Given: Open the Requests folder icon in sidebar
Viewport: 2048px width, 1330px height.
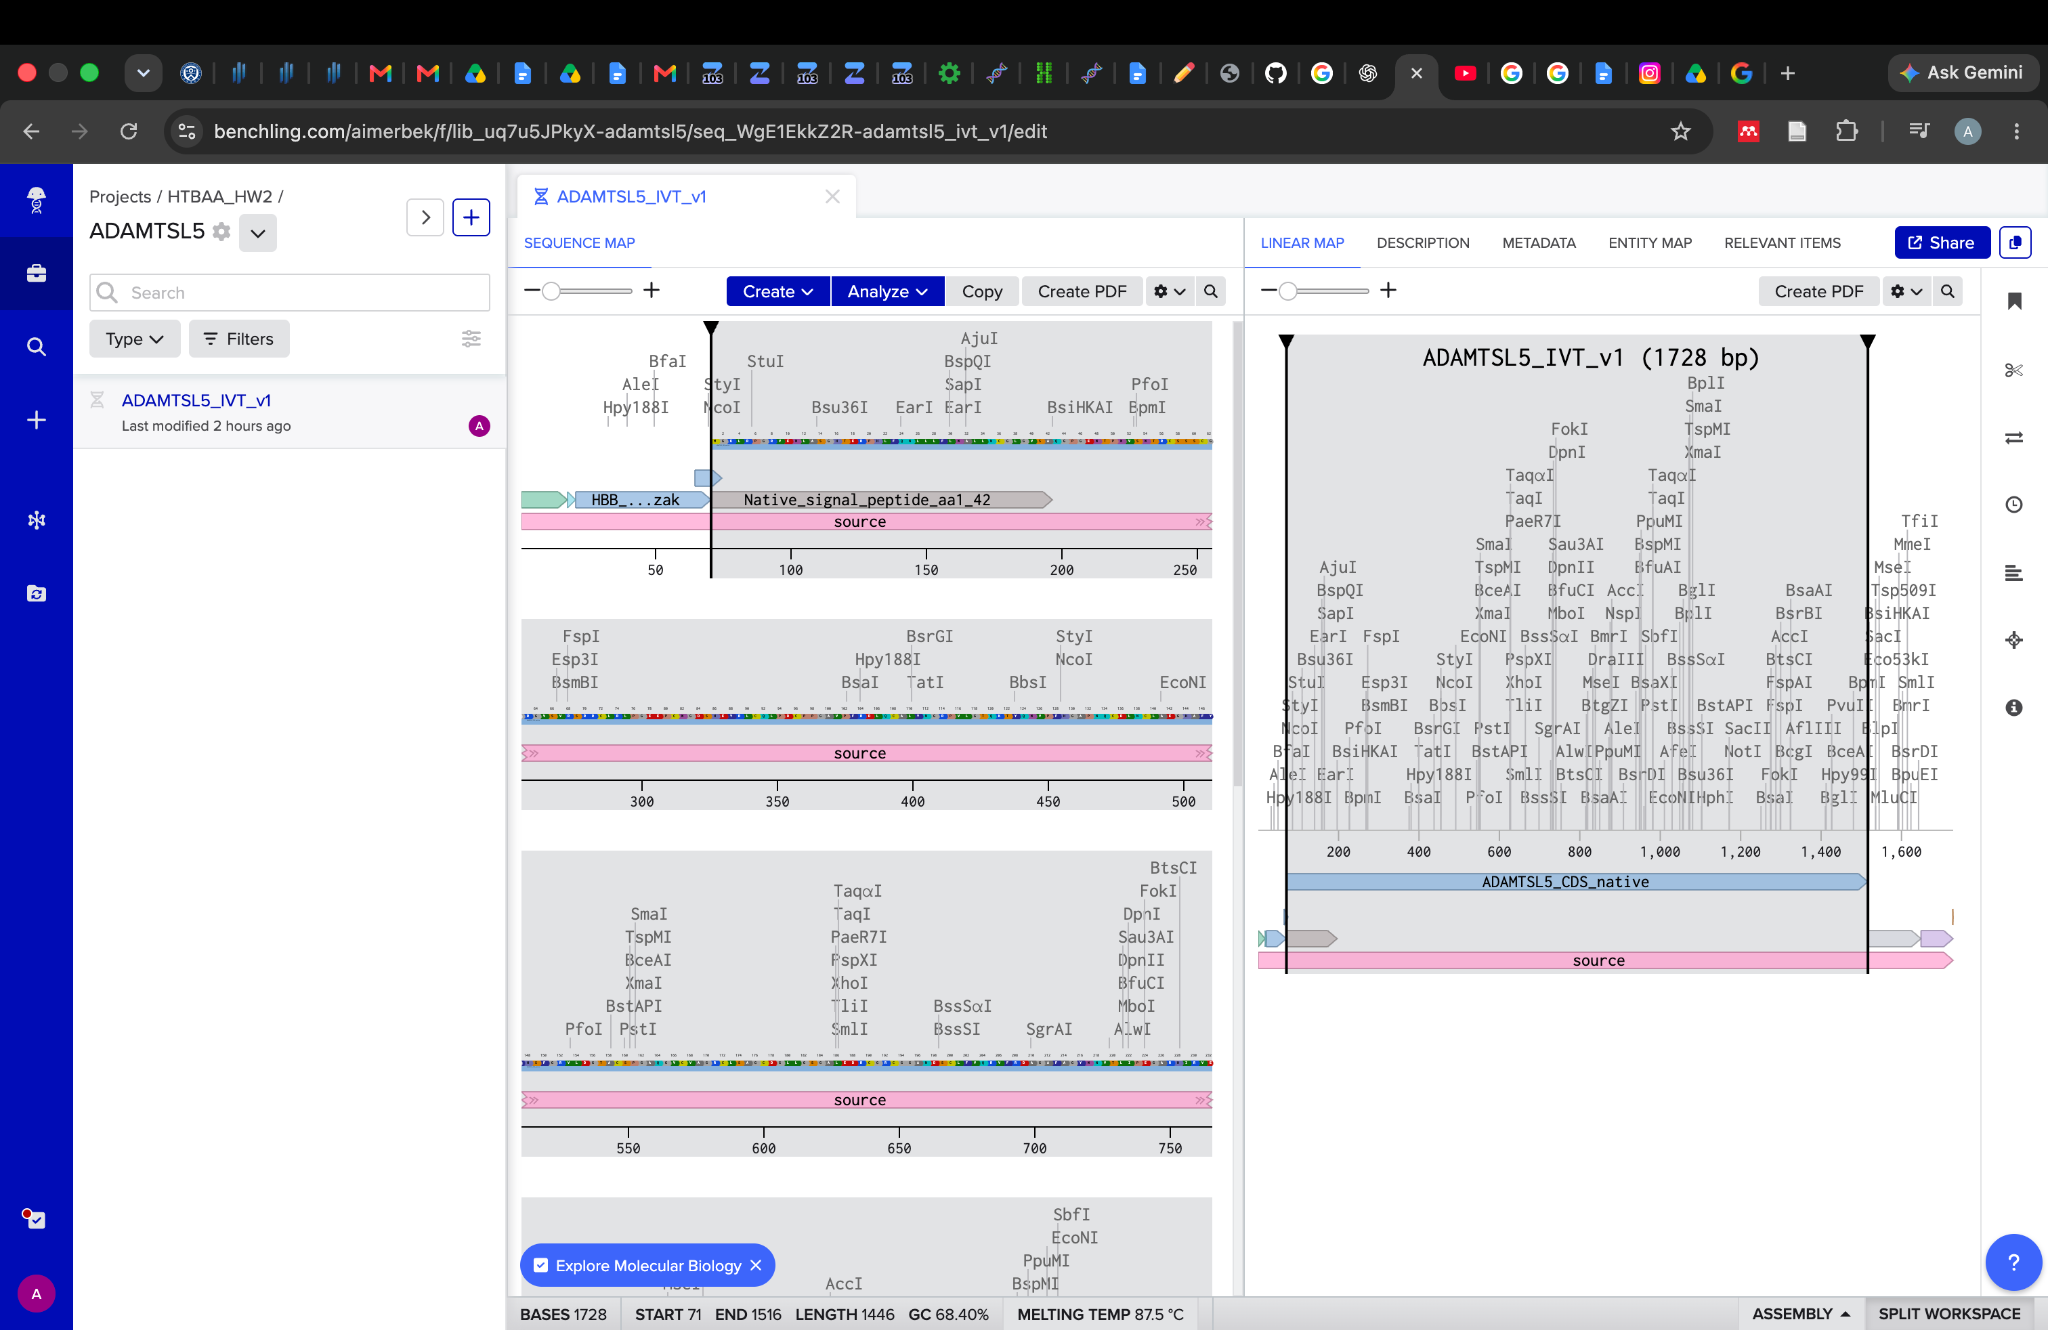Looking at the screenshot, I should click(36, 593).
